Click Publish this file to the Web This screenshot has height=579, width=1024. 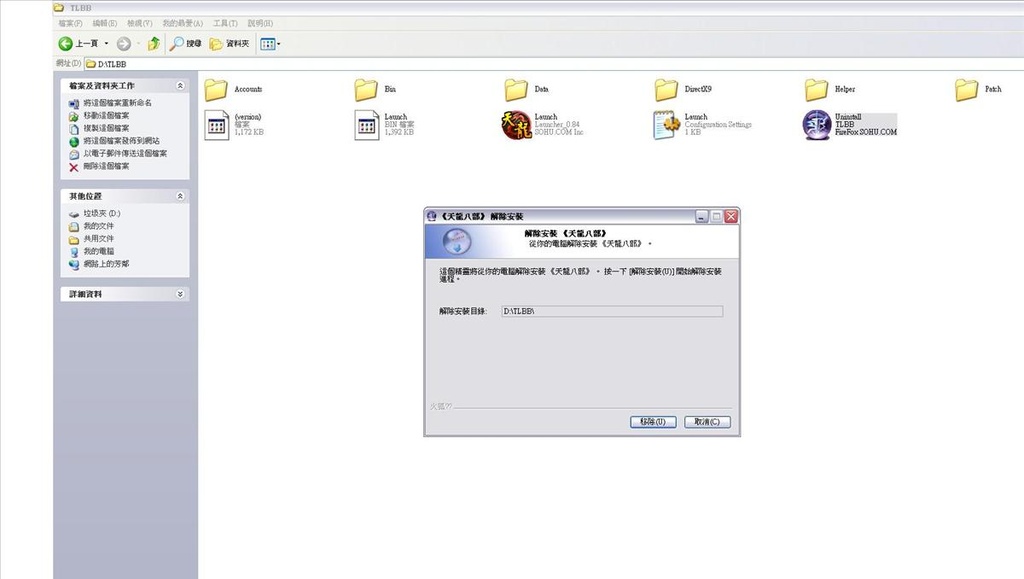pyautogui.click(x=121, y=141)
